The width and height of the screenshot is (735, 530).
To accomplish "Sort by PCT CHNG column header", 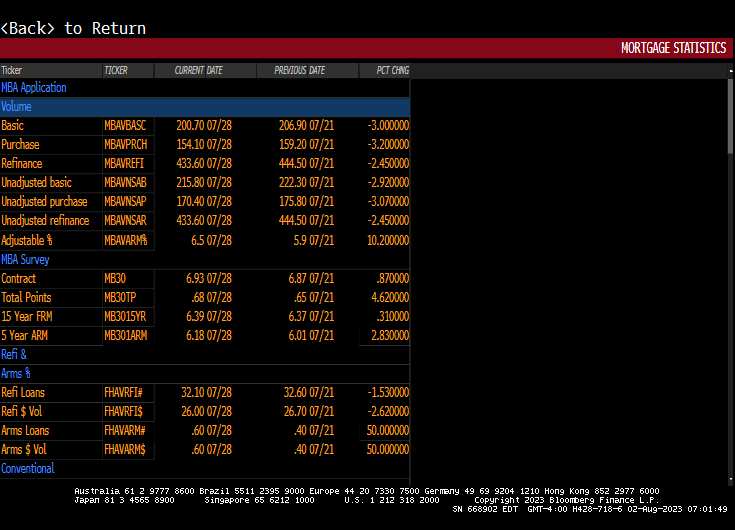I will [391, 70].
